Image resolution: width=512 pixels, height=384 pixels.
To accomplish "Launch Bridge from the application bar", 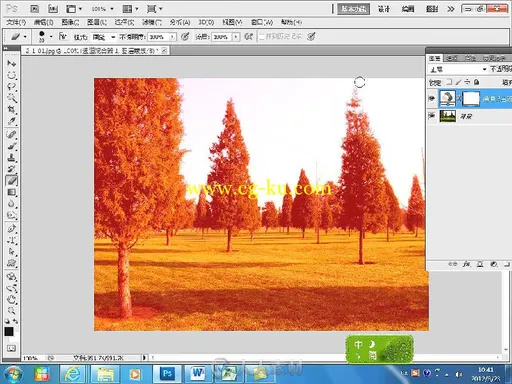I will (x=35, y=9).
